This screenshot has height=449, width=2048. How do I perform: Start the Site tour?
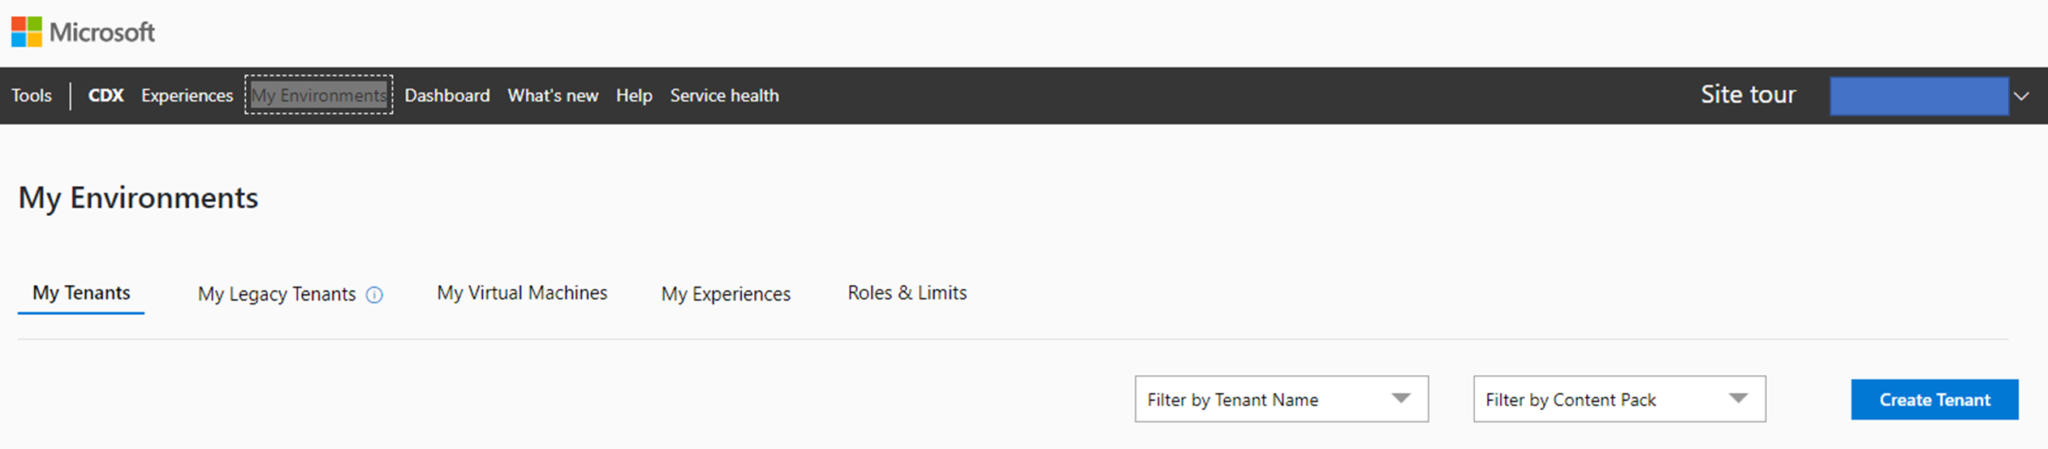(1747, 95)
